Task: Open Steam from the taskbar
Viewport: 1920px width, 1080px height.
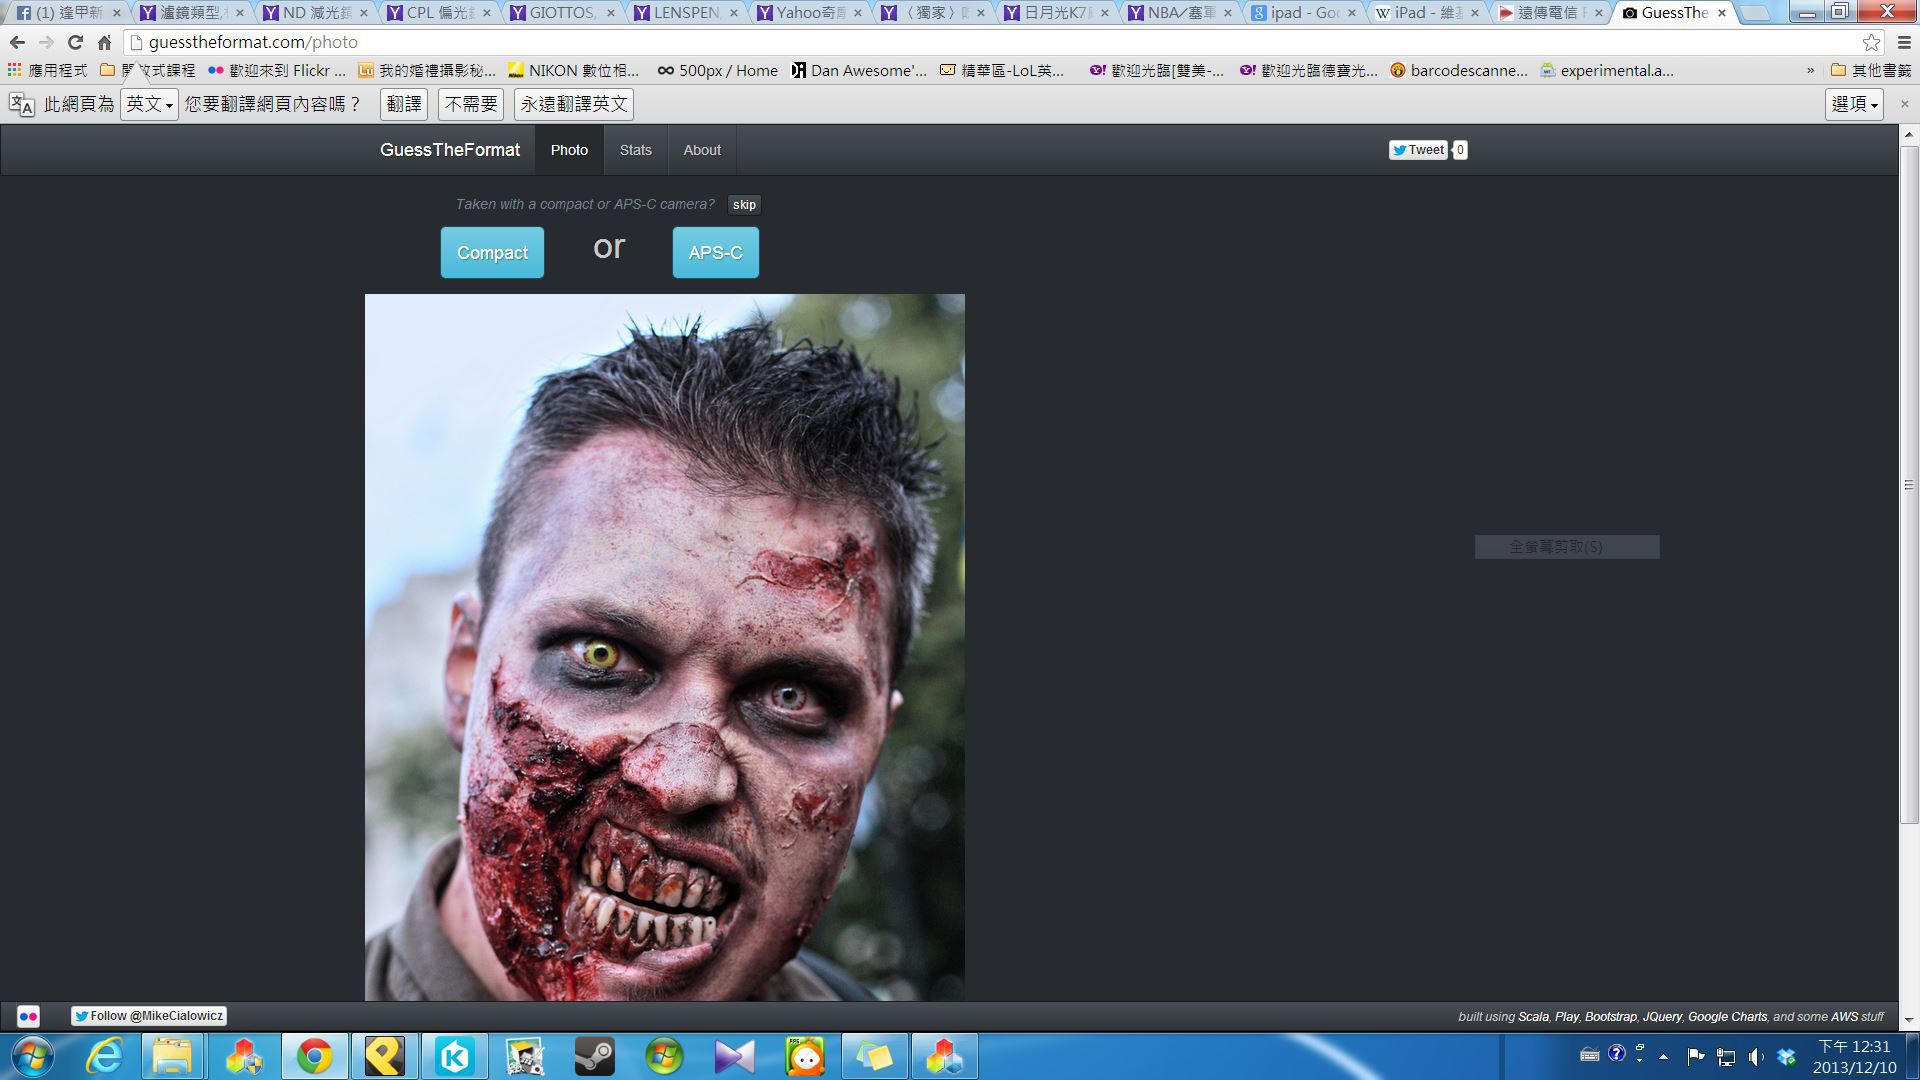Action: click(x=594, y=1056)
